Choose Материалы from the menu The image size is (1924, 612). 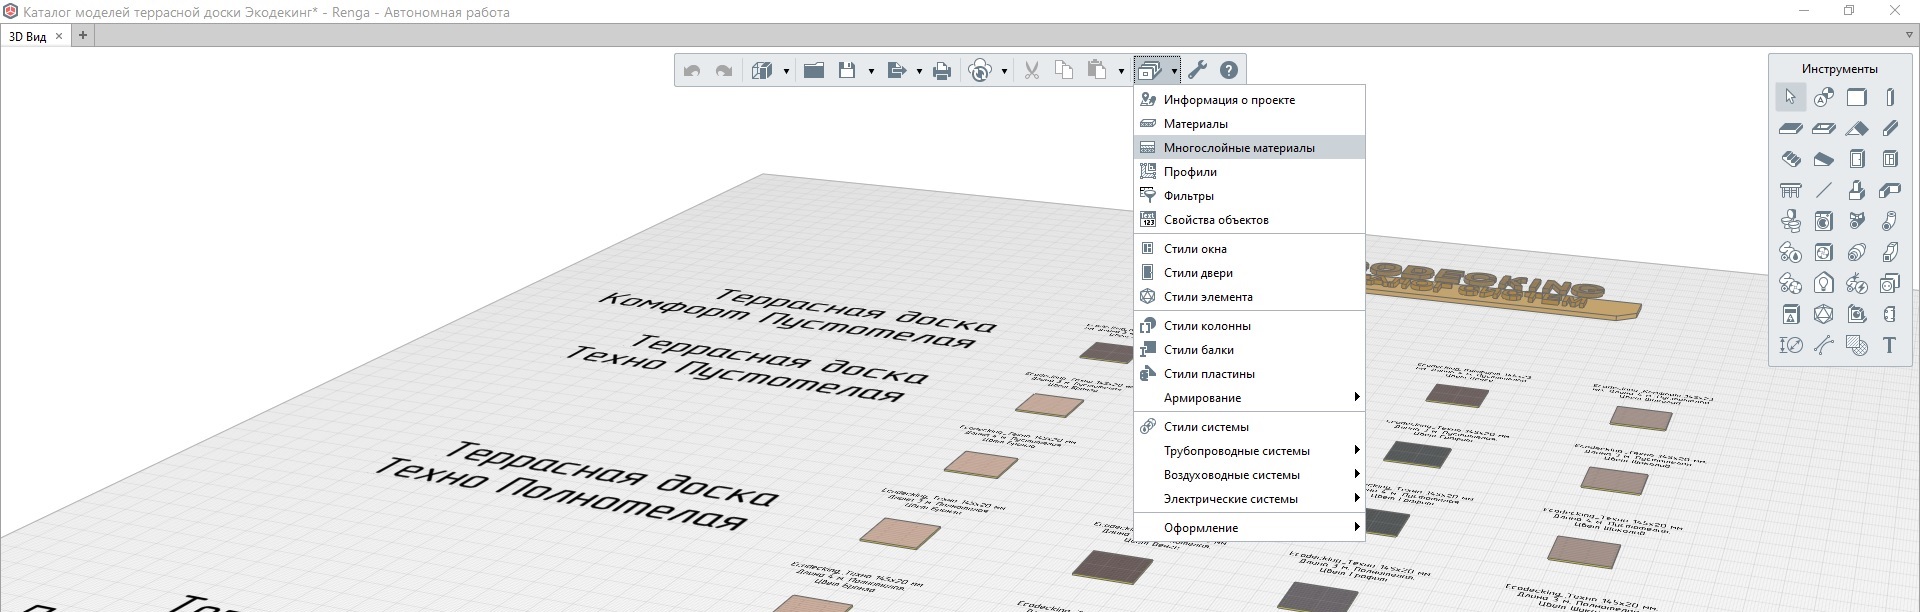tap(1250, 124)
